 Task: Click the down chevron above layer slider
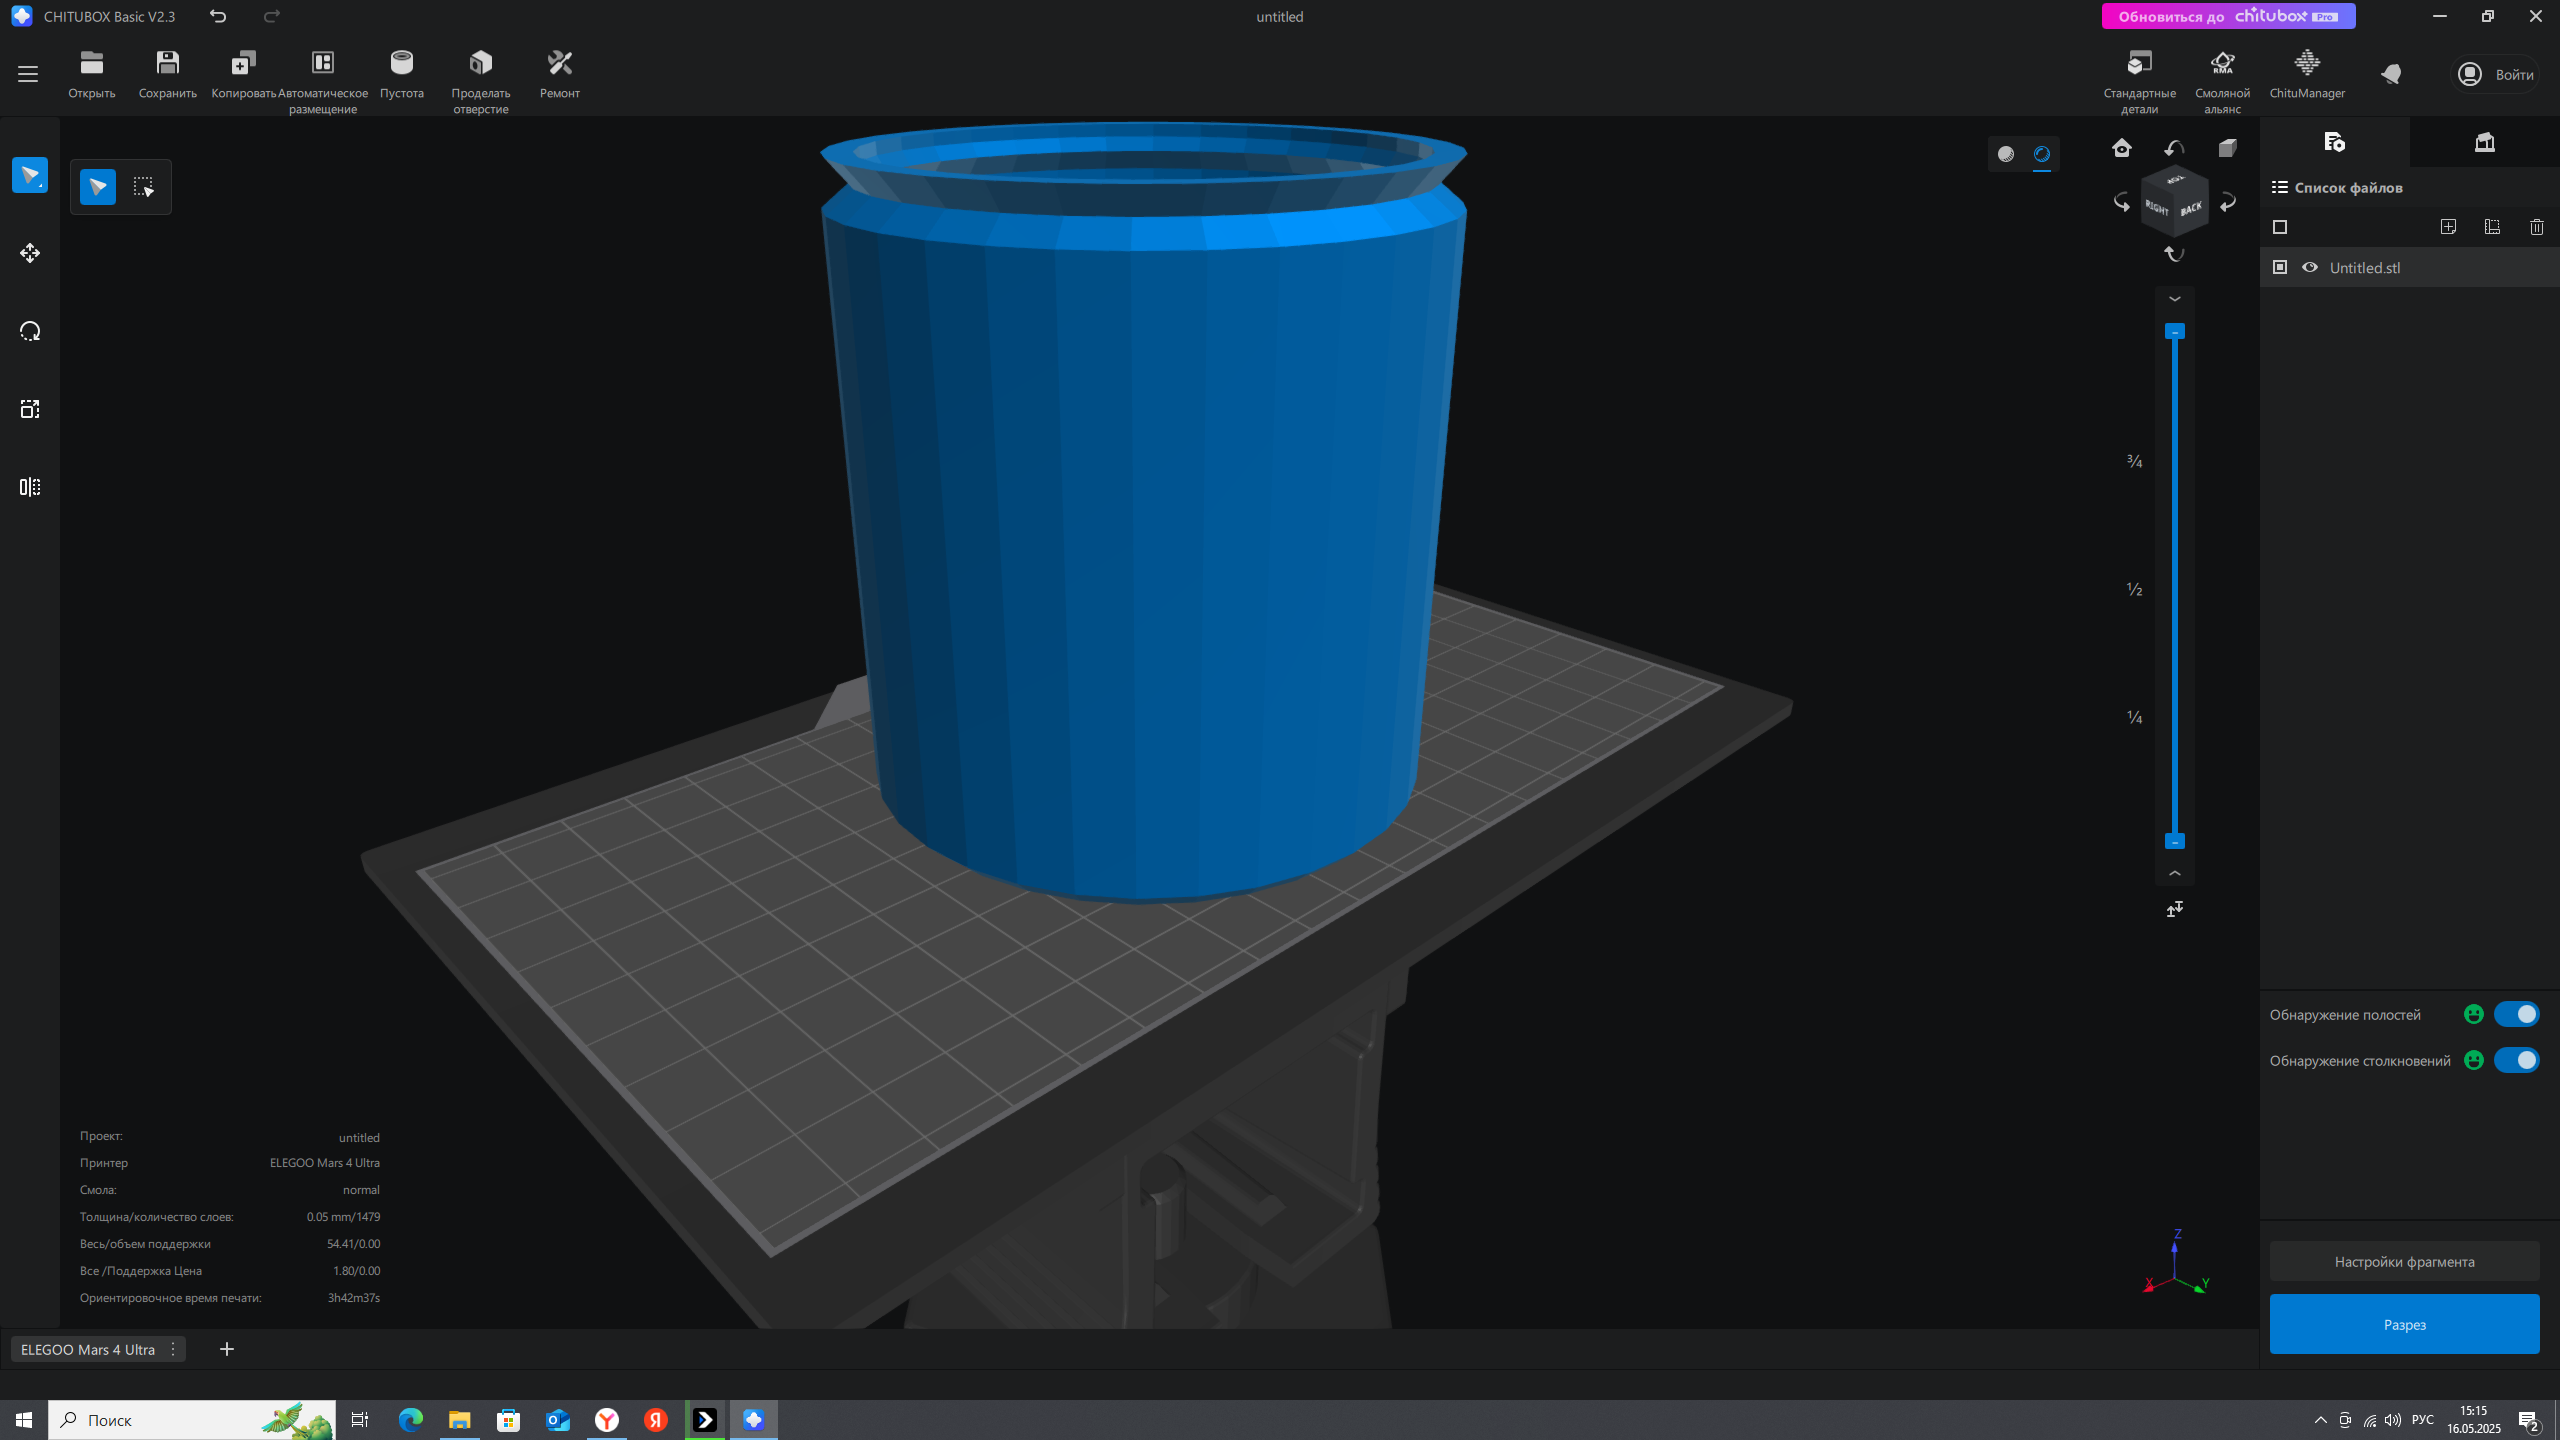(x=2175, y=299)
